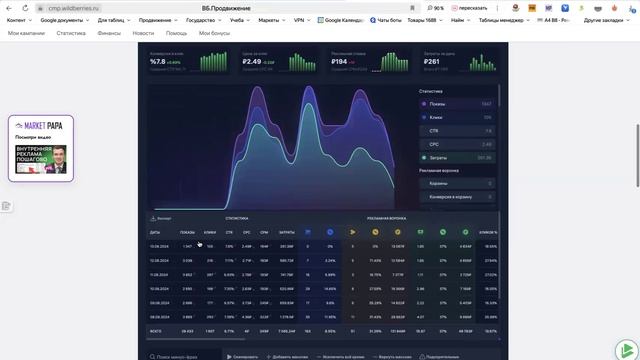Click the suspicious phrases warning icon
The height and width of the screenshot is (360, 640).
click(x=422, y=357)
